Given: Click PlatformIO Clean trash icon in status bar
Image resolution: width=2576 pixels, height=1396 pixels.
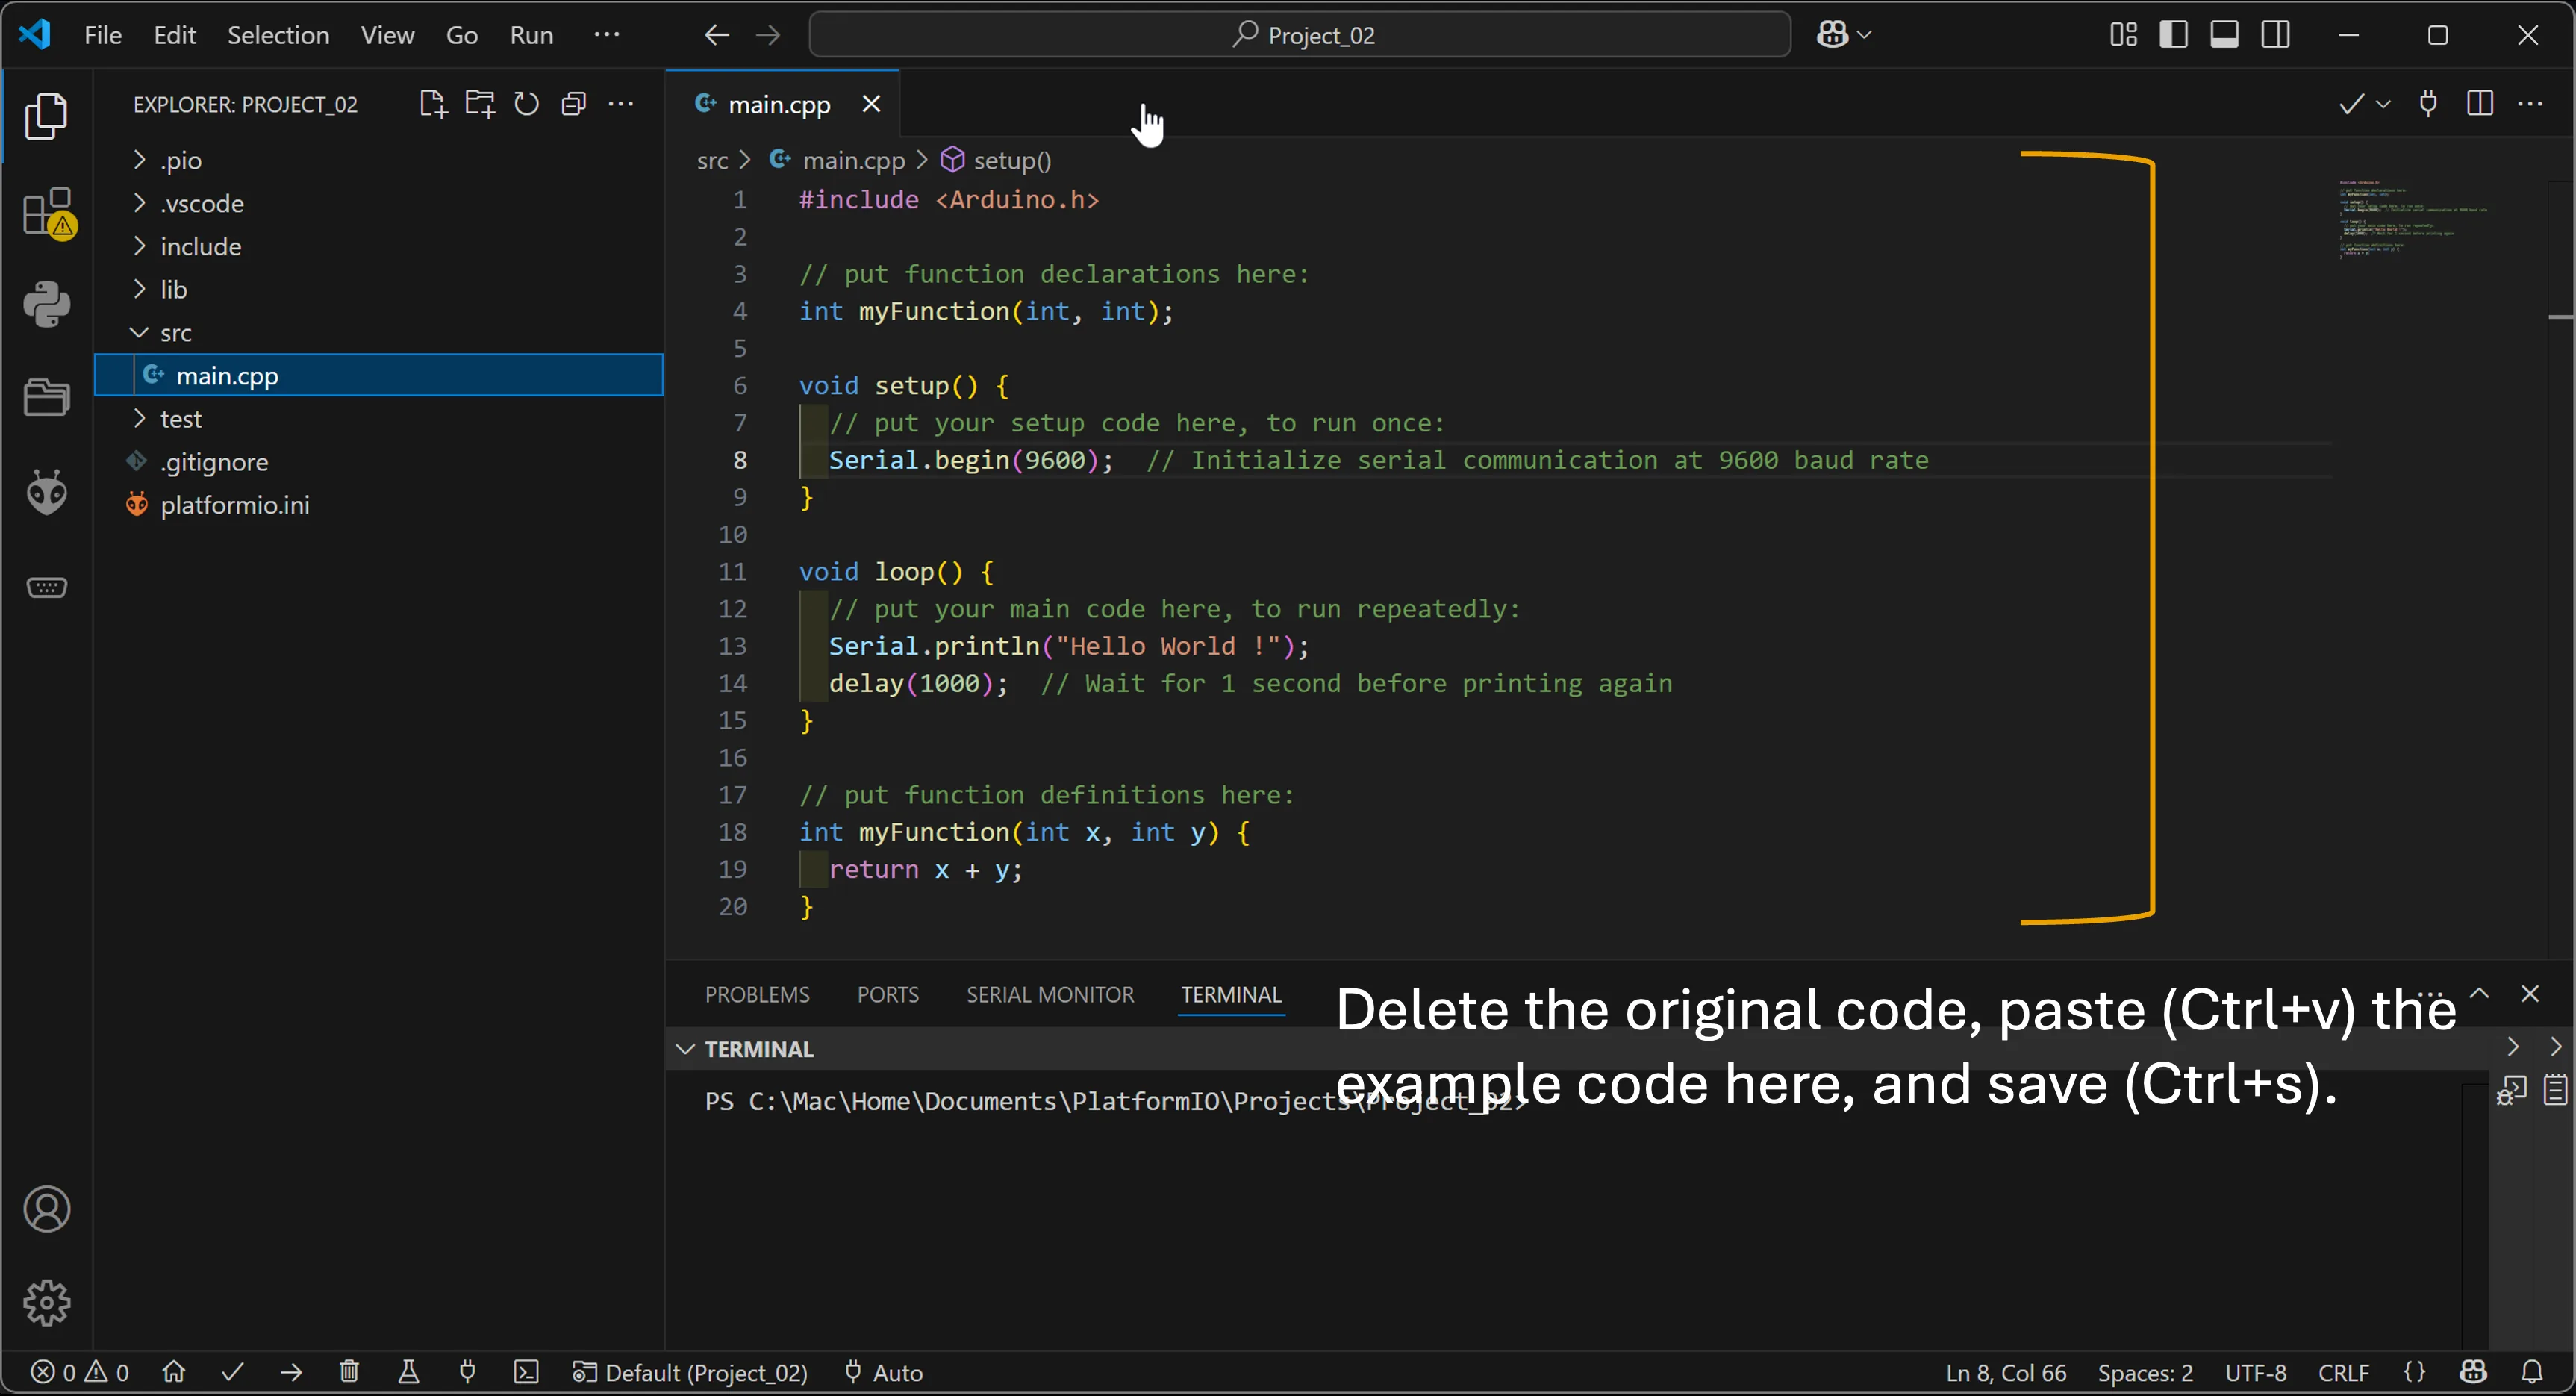Looking at the screenshot, I should pos(349,1372).
